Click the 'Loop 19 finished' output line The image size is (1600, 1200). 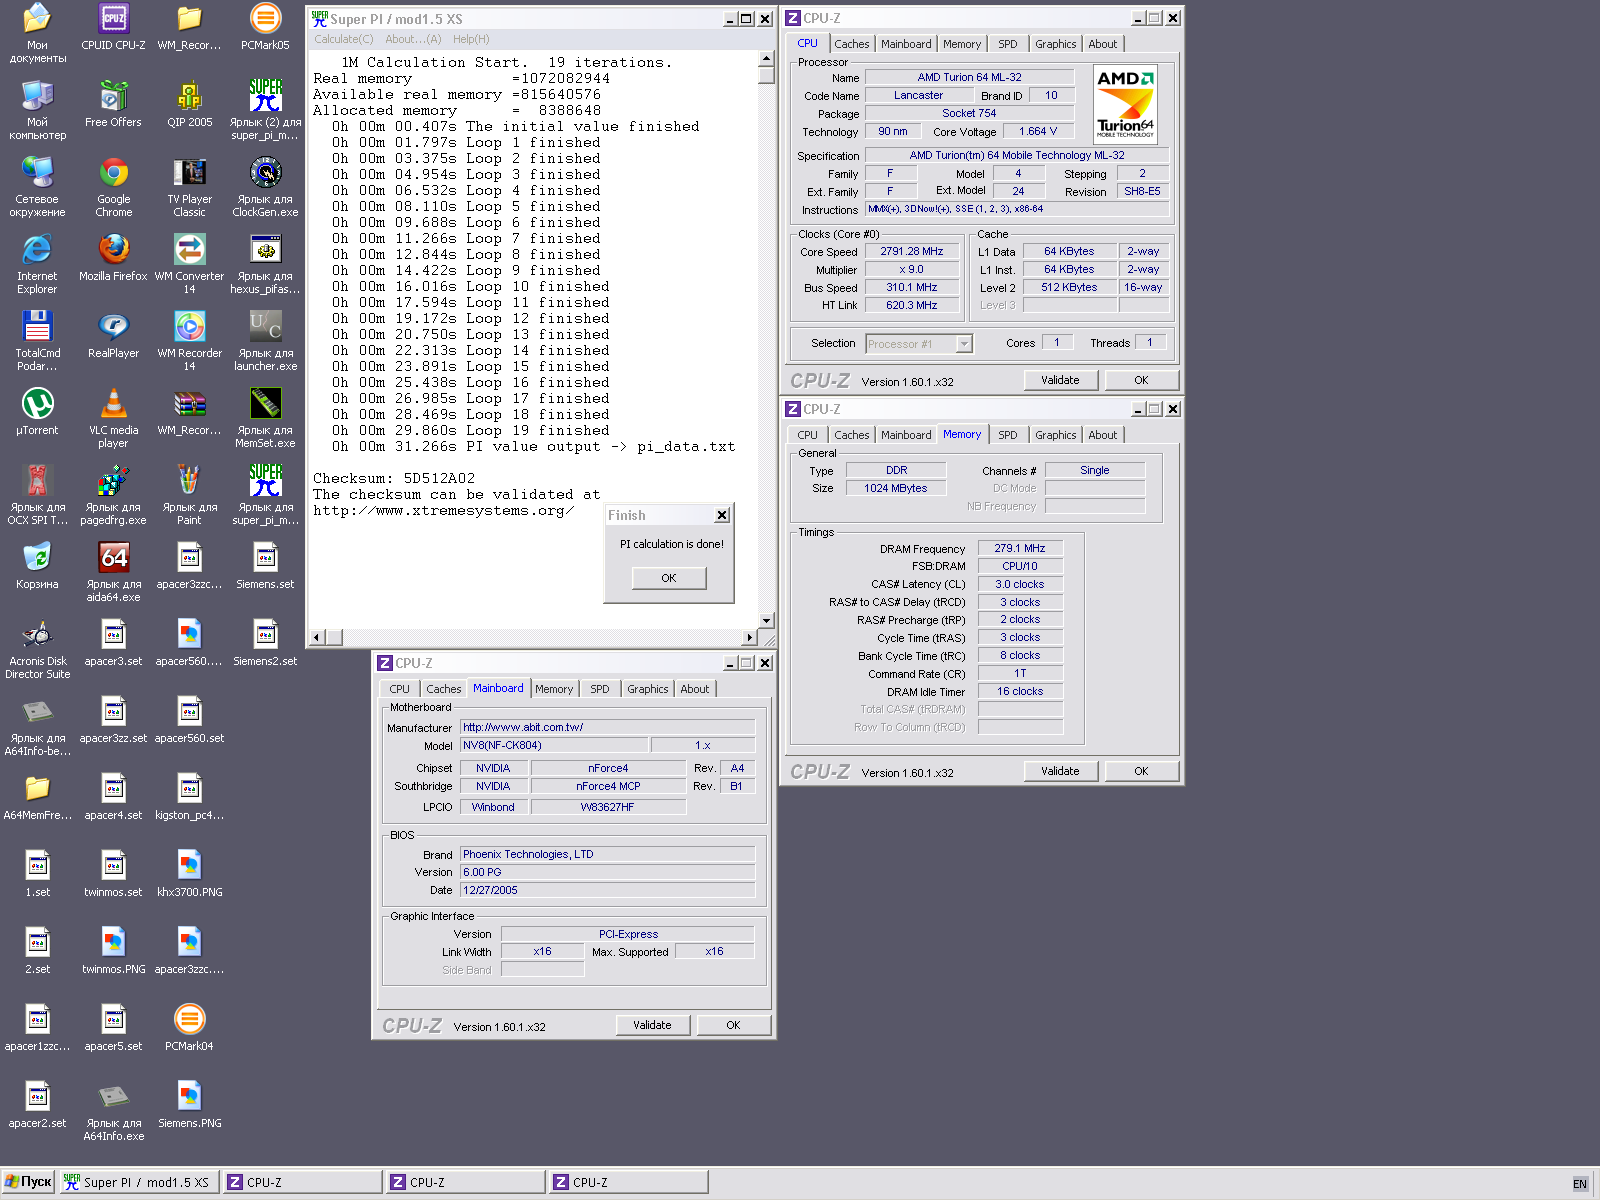[470, 431]
